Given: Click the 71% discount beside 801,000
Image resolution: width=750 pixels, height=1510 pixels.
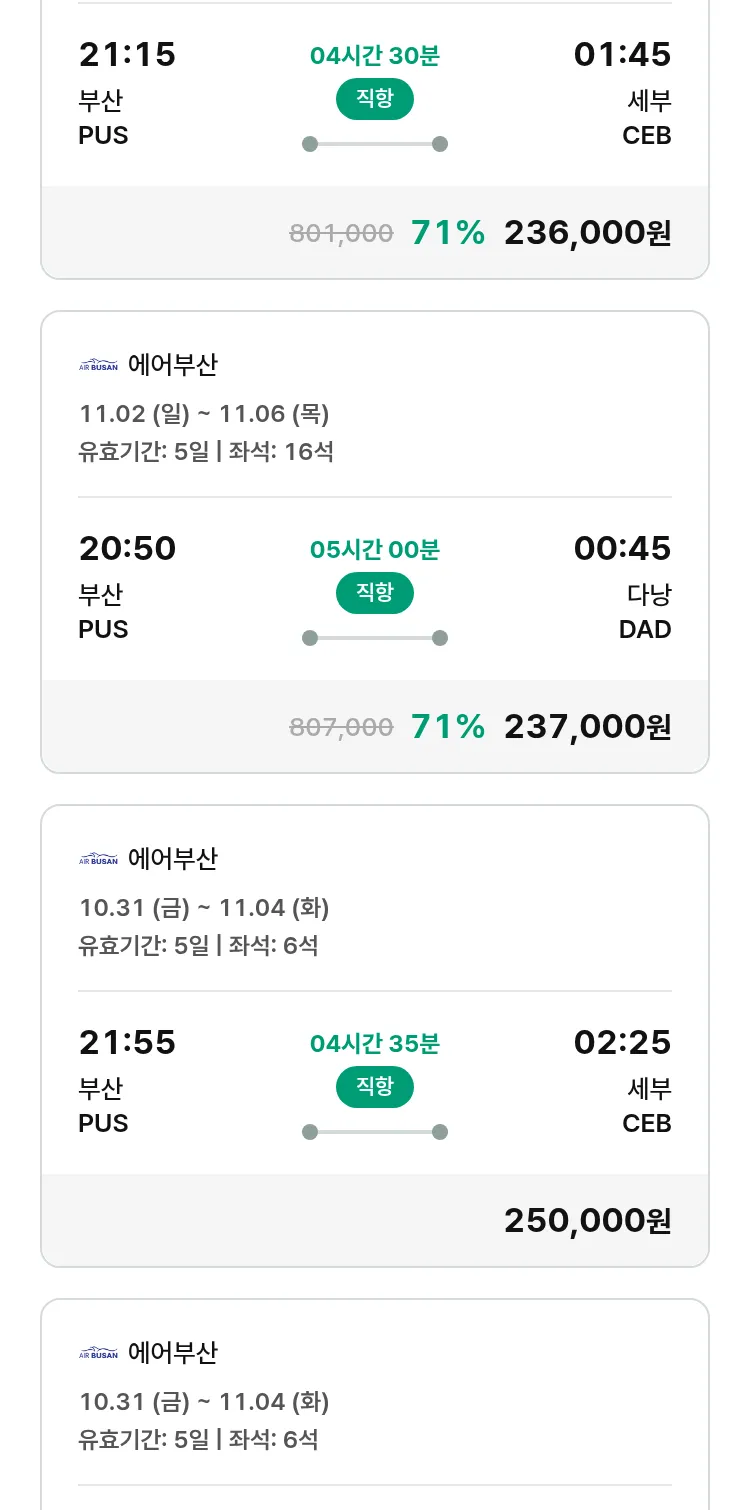Looking at the screenshot, I should coord(447,233).
